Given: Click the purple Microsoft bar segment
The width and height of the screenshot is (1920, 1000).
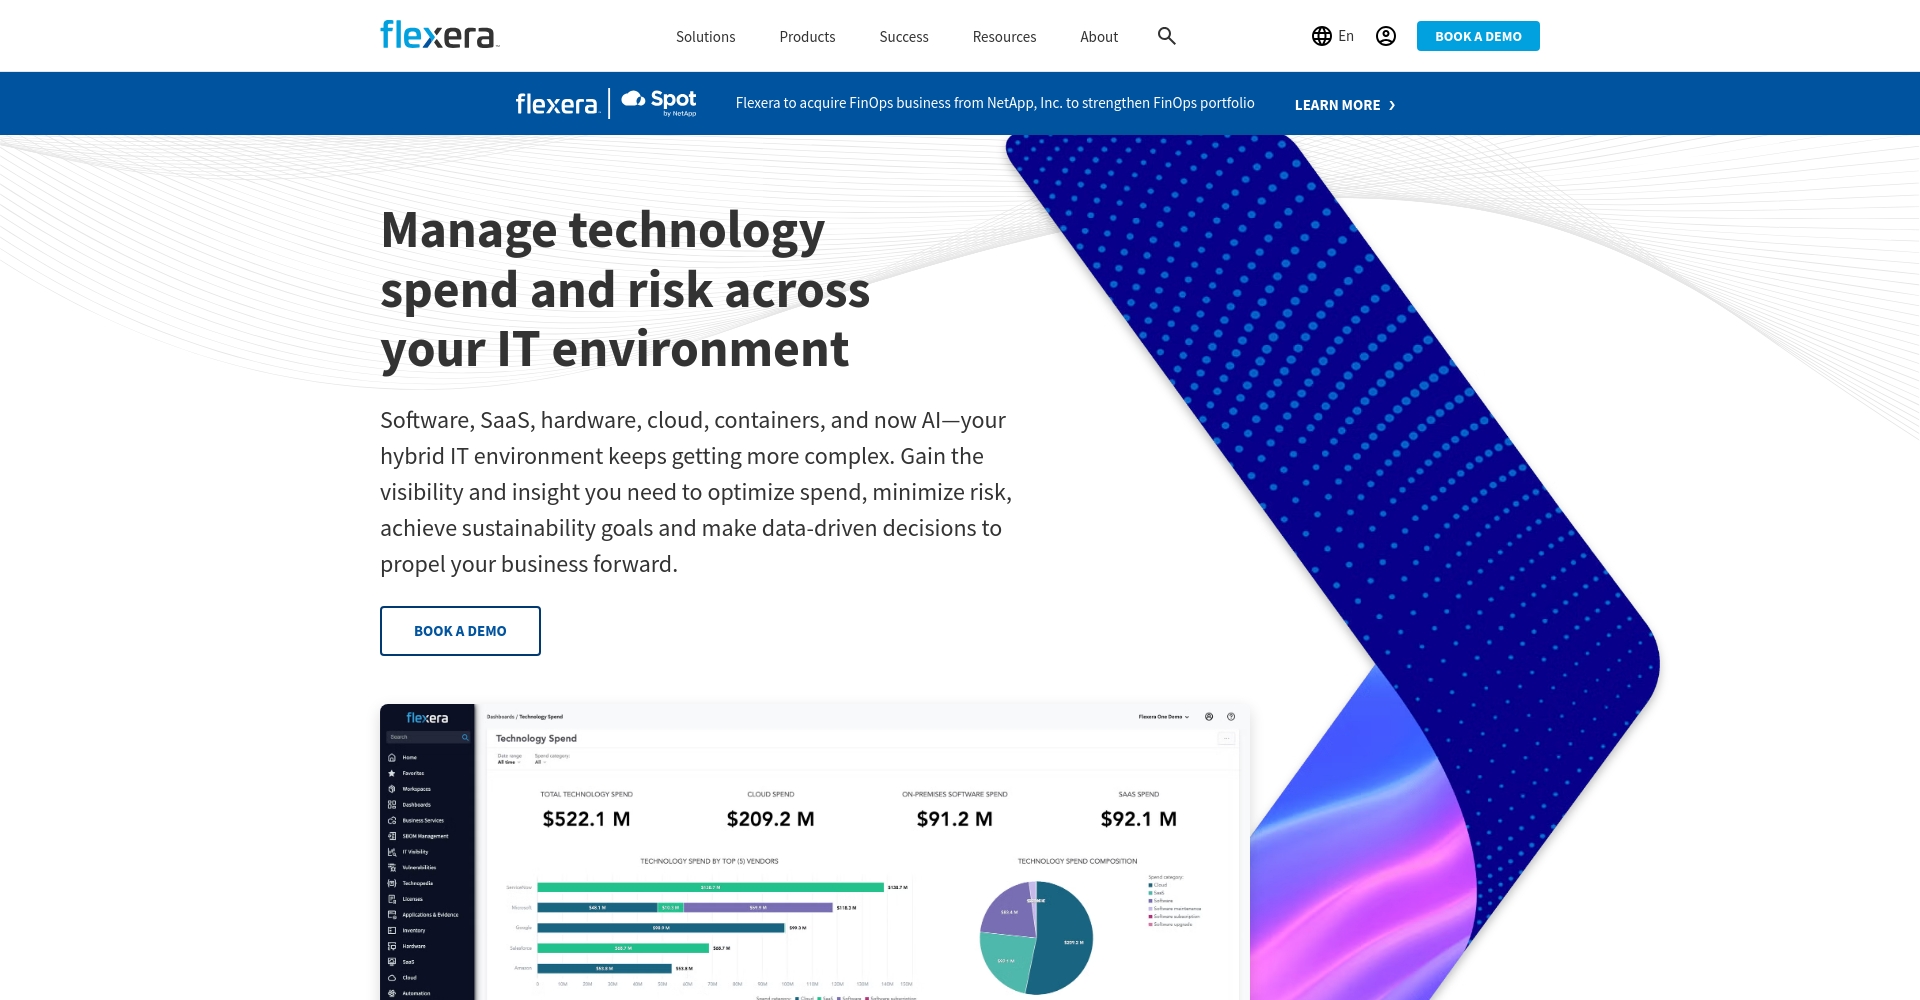Looking at the screenshot, I should 758,908.
